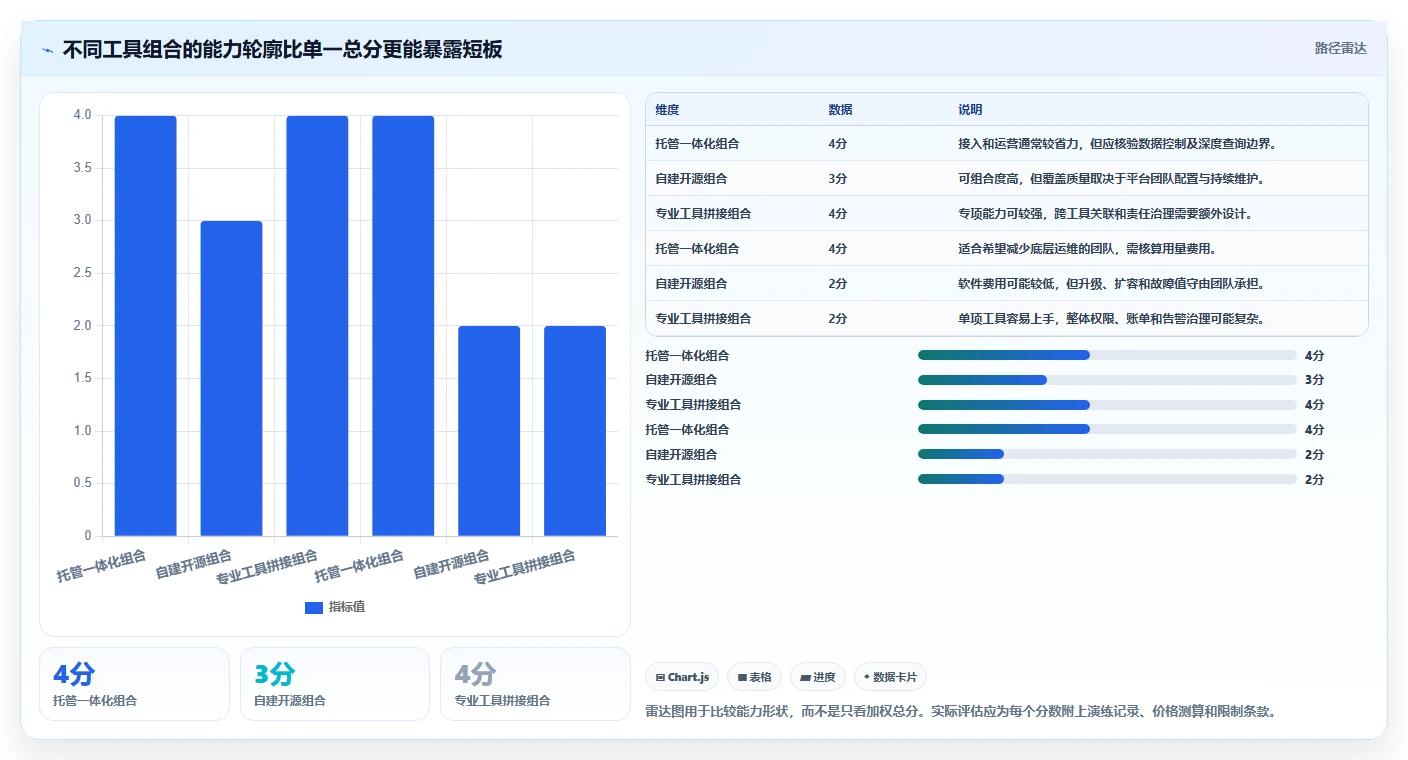This screenshot has width=1408, height=760.
Task: Select the row describing 可组合度高
Action: pos(1006,179)
